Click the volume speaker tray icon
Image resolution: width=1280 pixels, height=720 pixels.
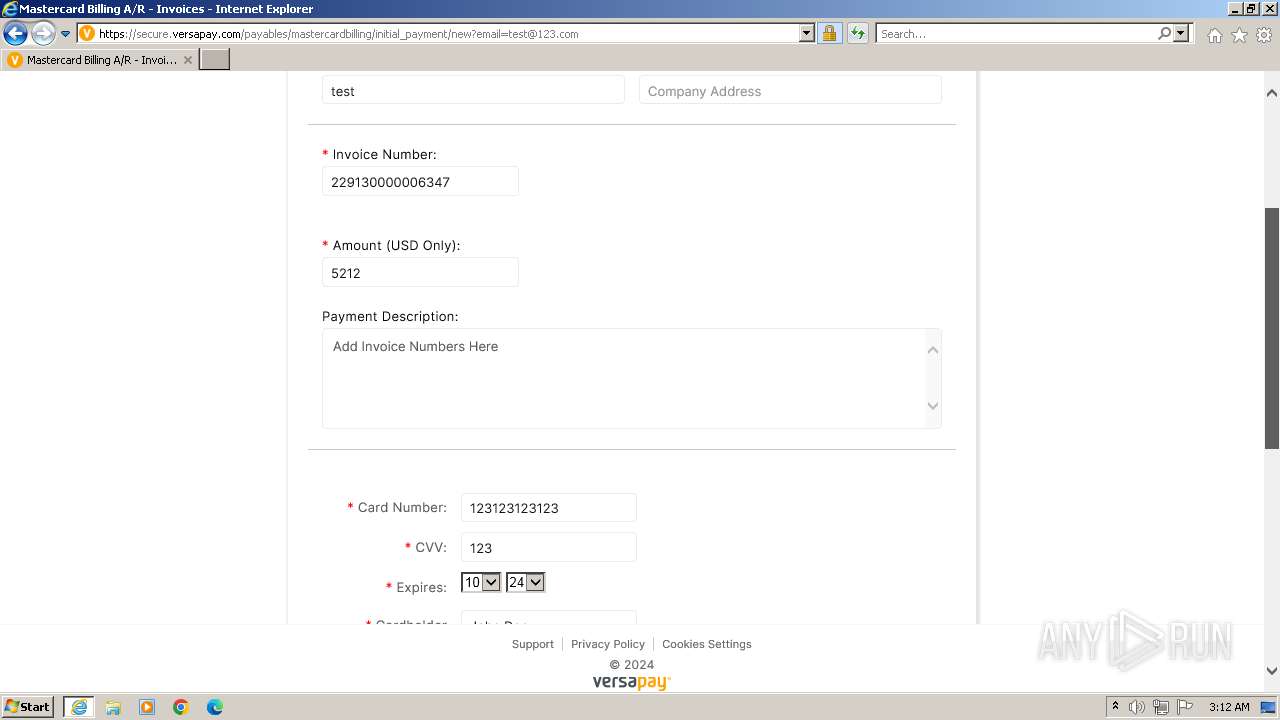pos(1137,707)
